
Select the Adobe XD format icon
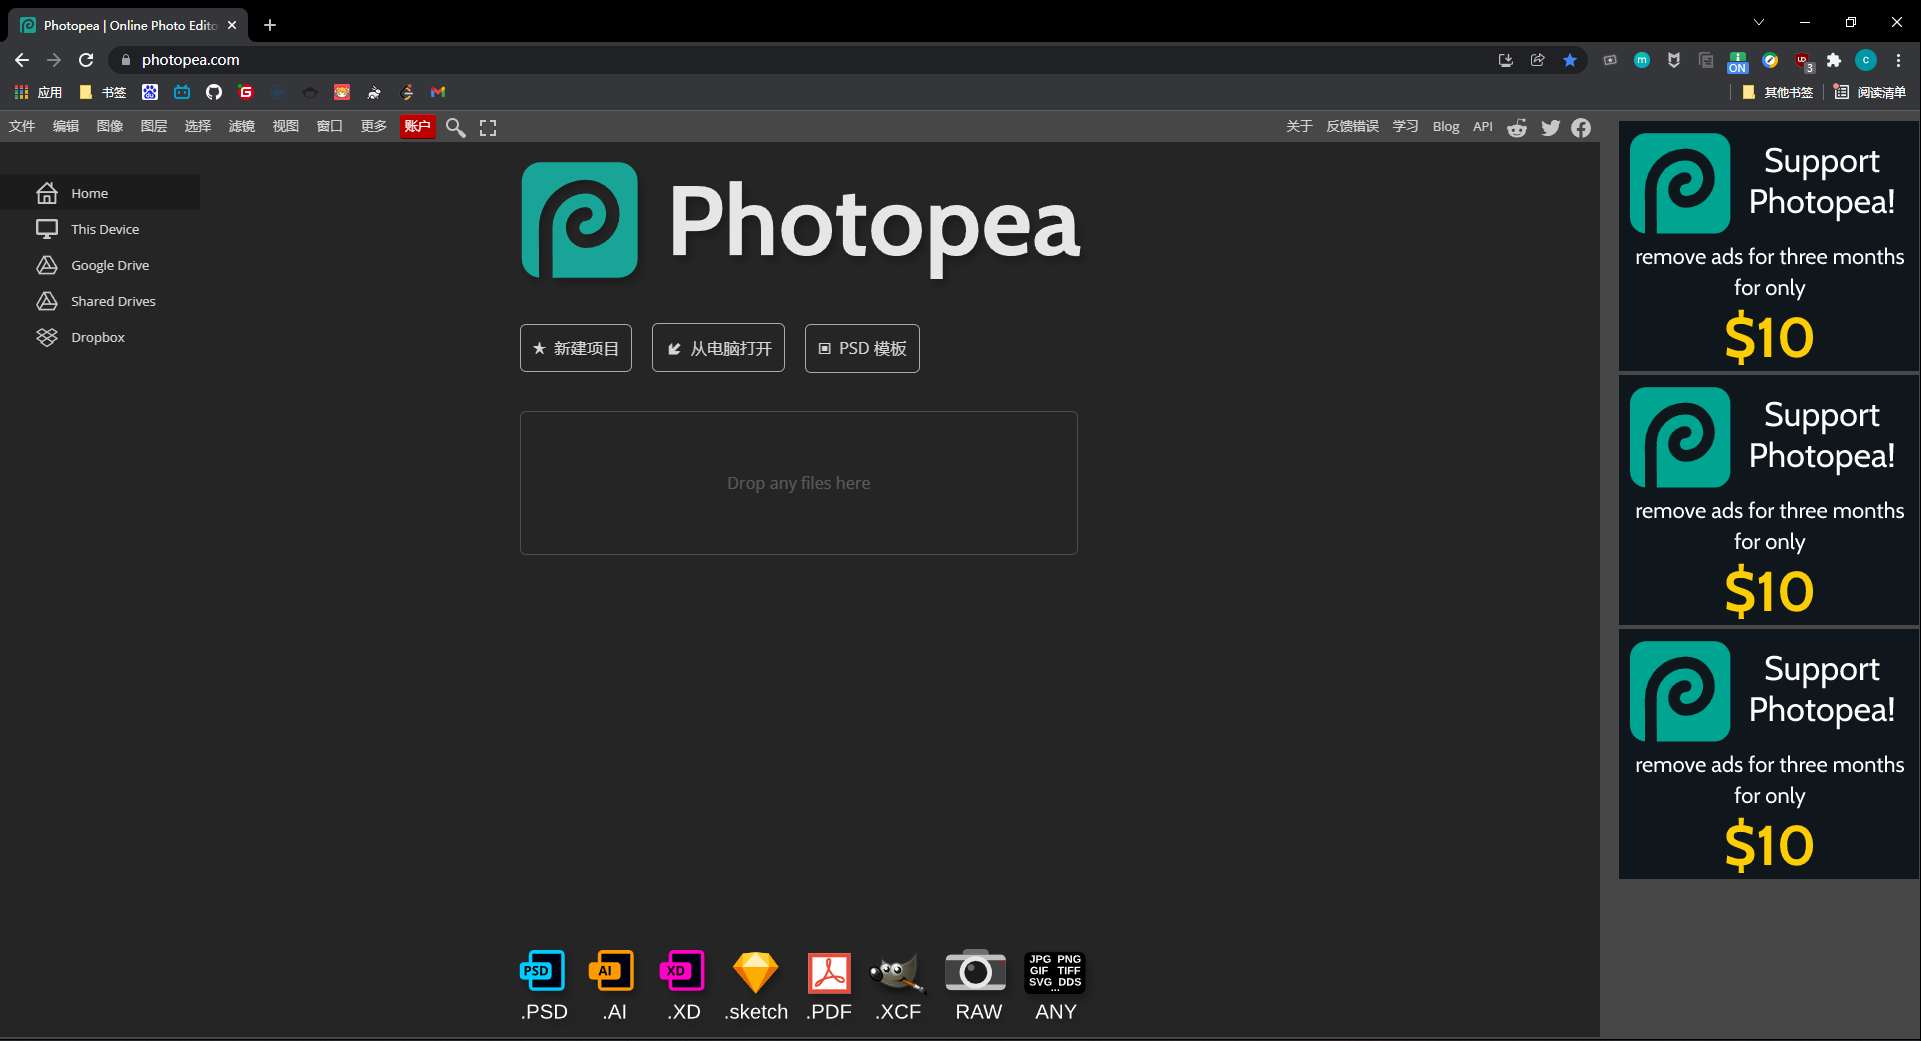(683, 971)
